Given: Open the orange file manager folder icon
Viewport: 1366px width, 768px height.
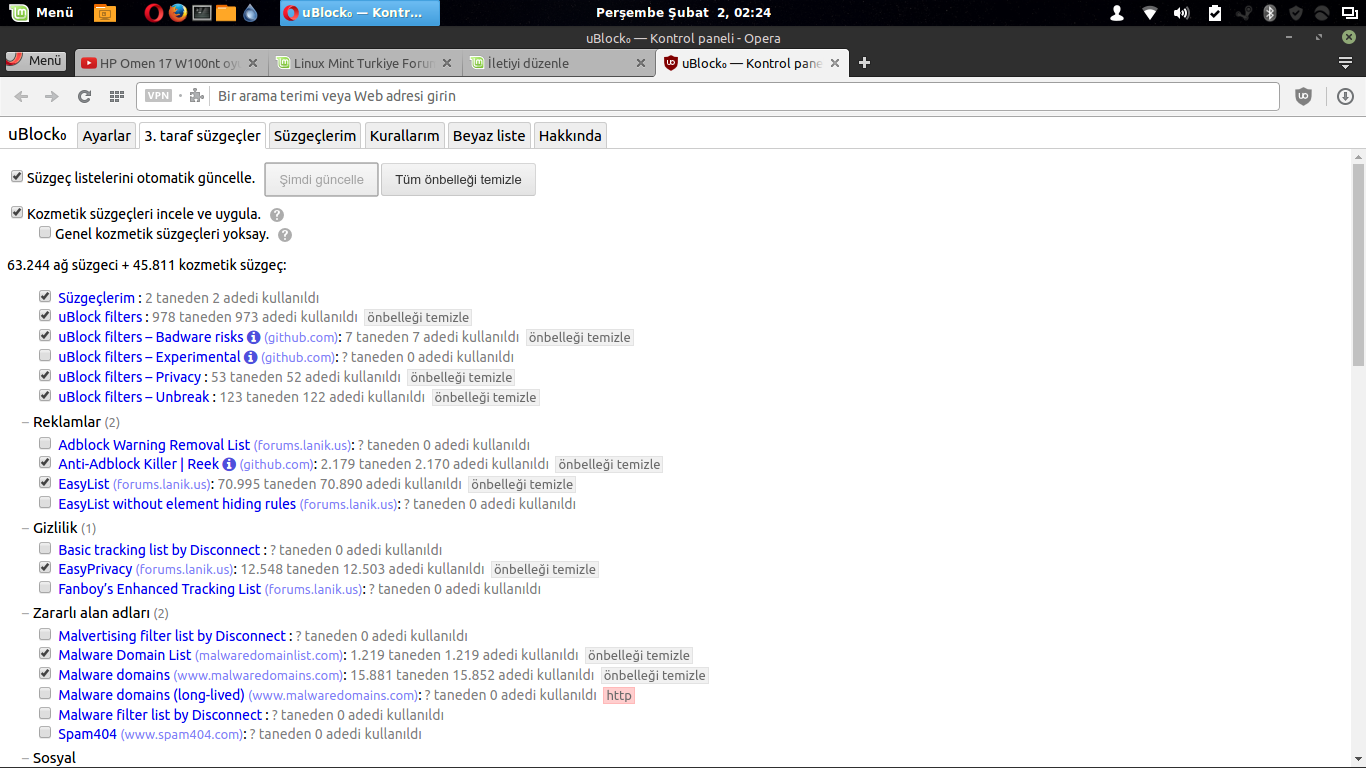Looking at the screenshot, I should coord(226,13).
